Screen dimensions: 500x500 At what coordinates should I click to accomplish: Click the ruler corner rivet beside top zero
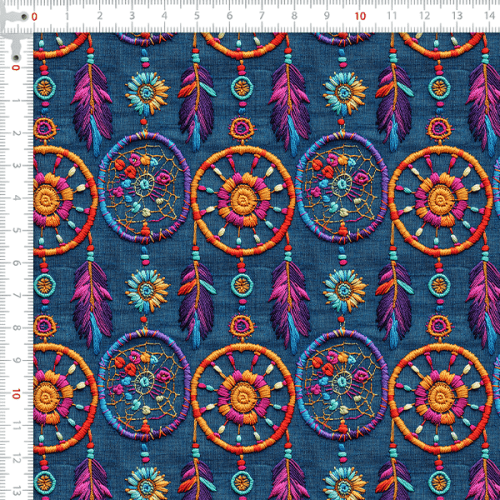pyautogui.click(x=24, y=16)
